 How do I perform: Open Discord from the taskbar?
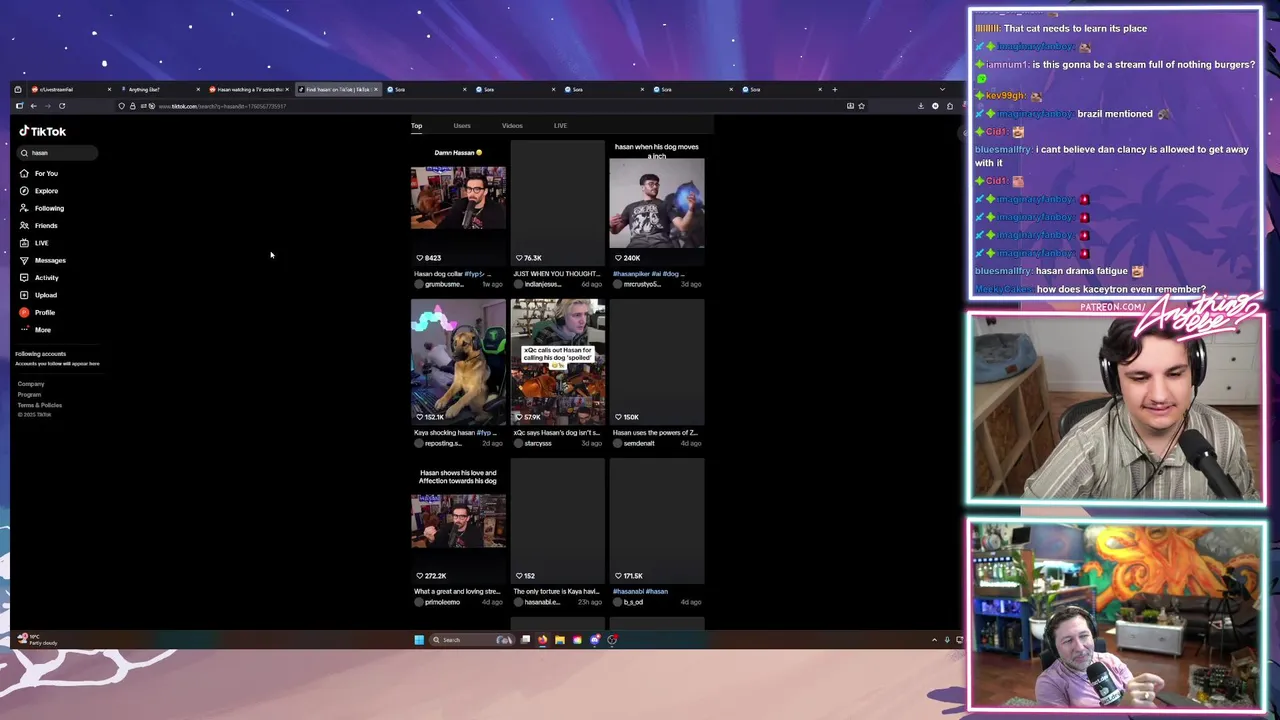595,640
